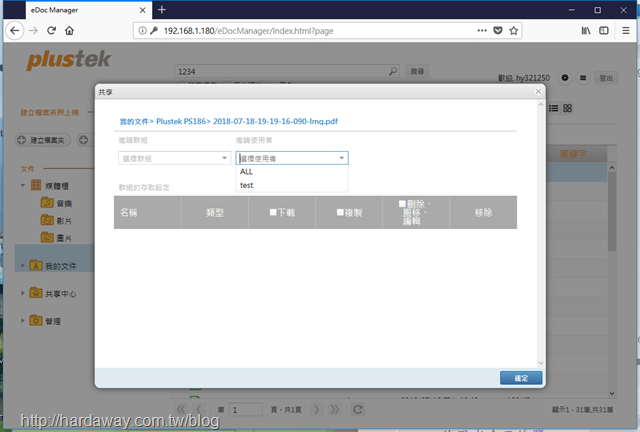
Task: Toggle the 下載 download permission checkbox
Action: pos(273,212)
